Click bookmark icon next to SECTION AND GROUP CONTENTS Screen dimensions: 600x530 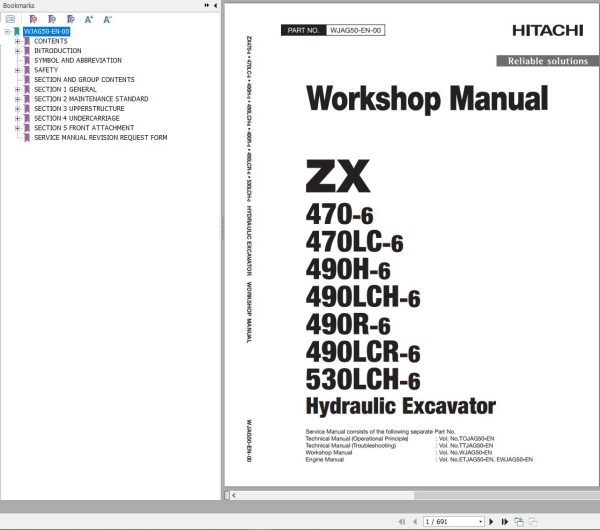click(x=27, y=80)
